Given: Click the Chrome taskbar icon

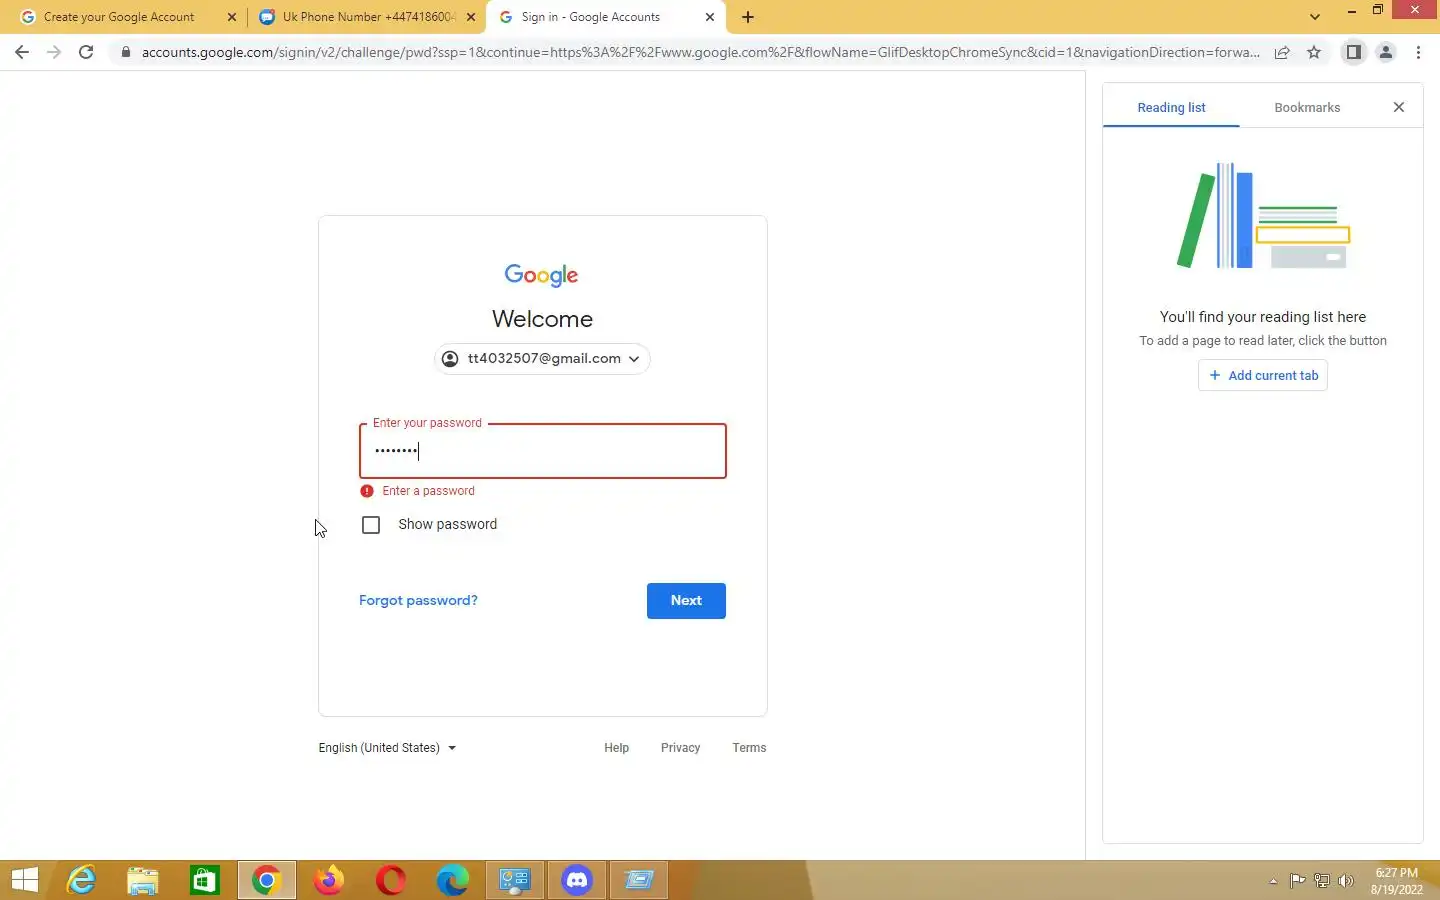Looking at the screenshot, I should (x=267, y=880).
